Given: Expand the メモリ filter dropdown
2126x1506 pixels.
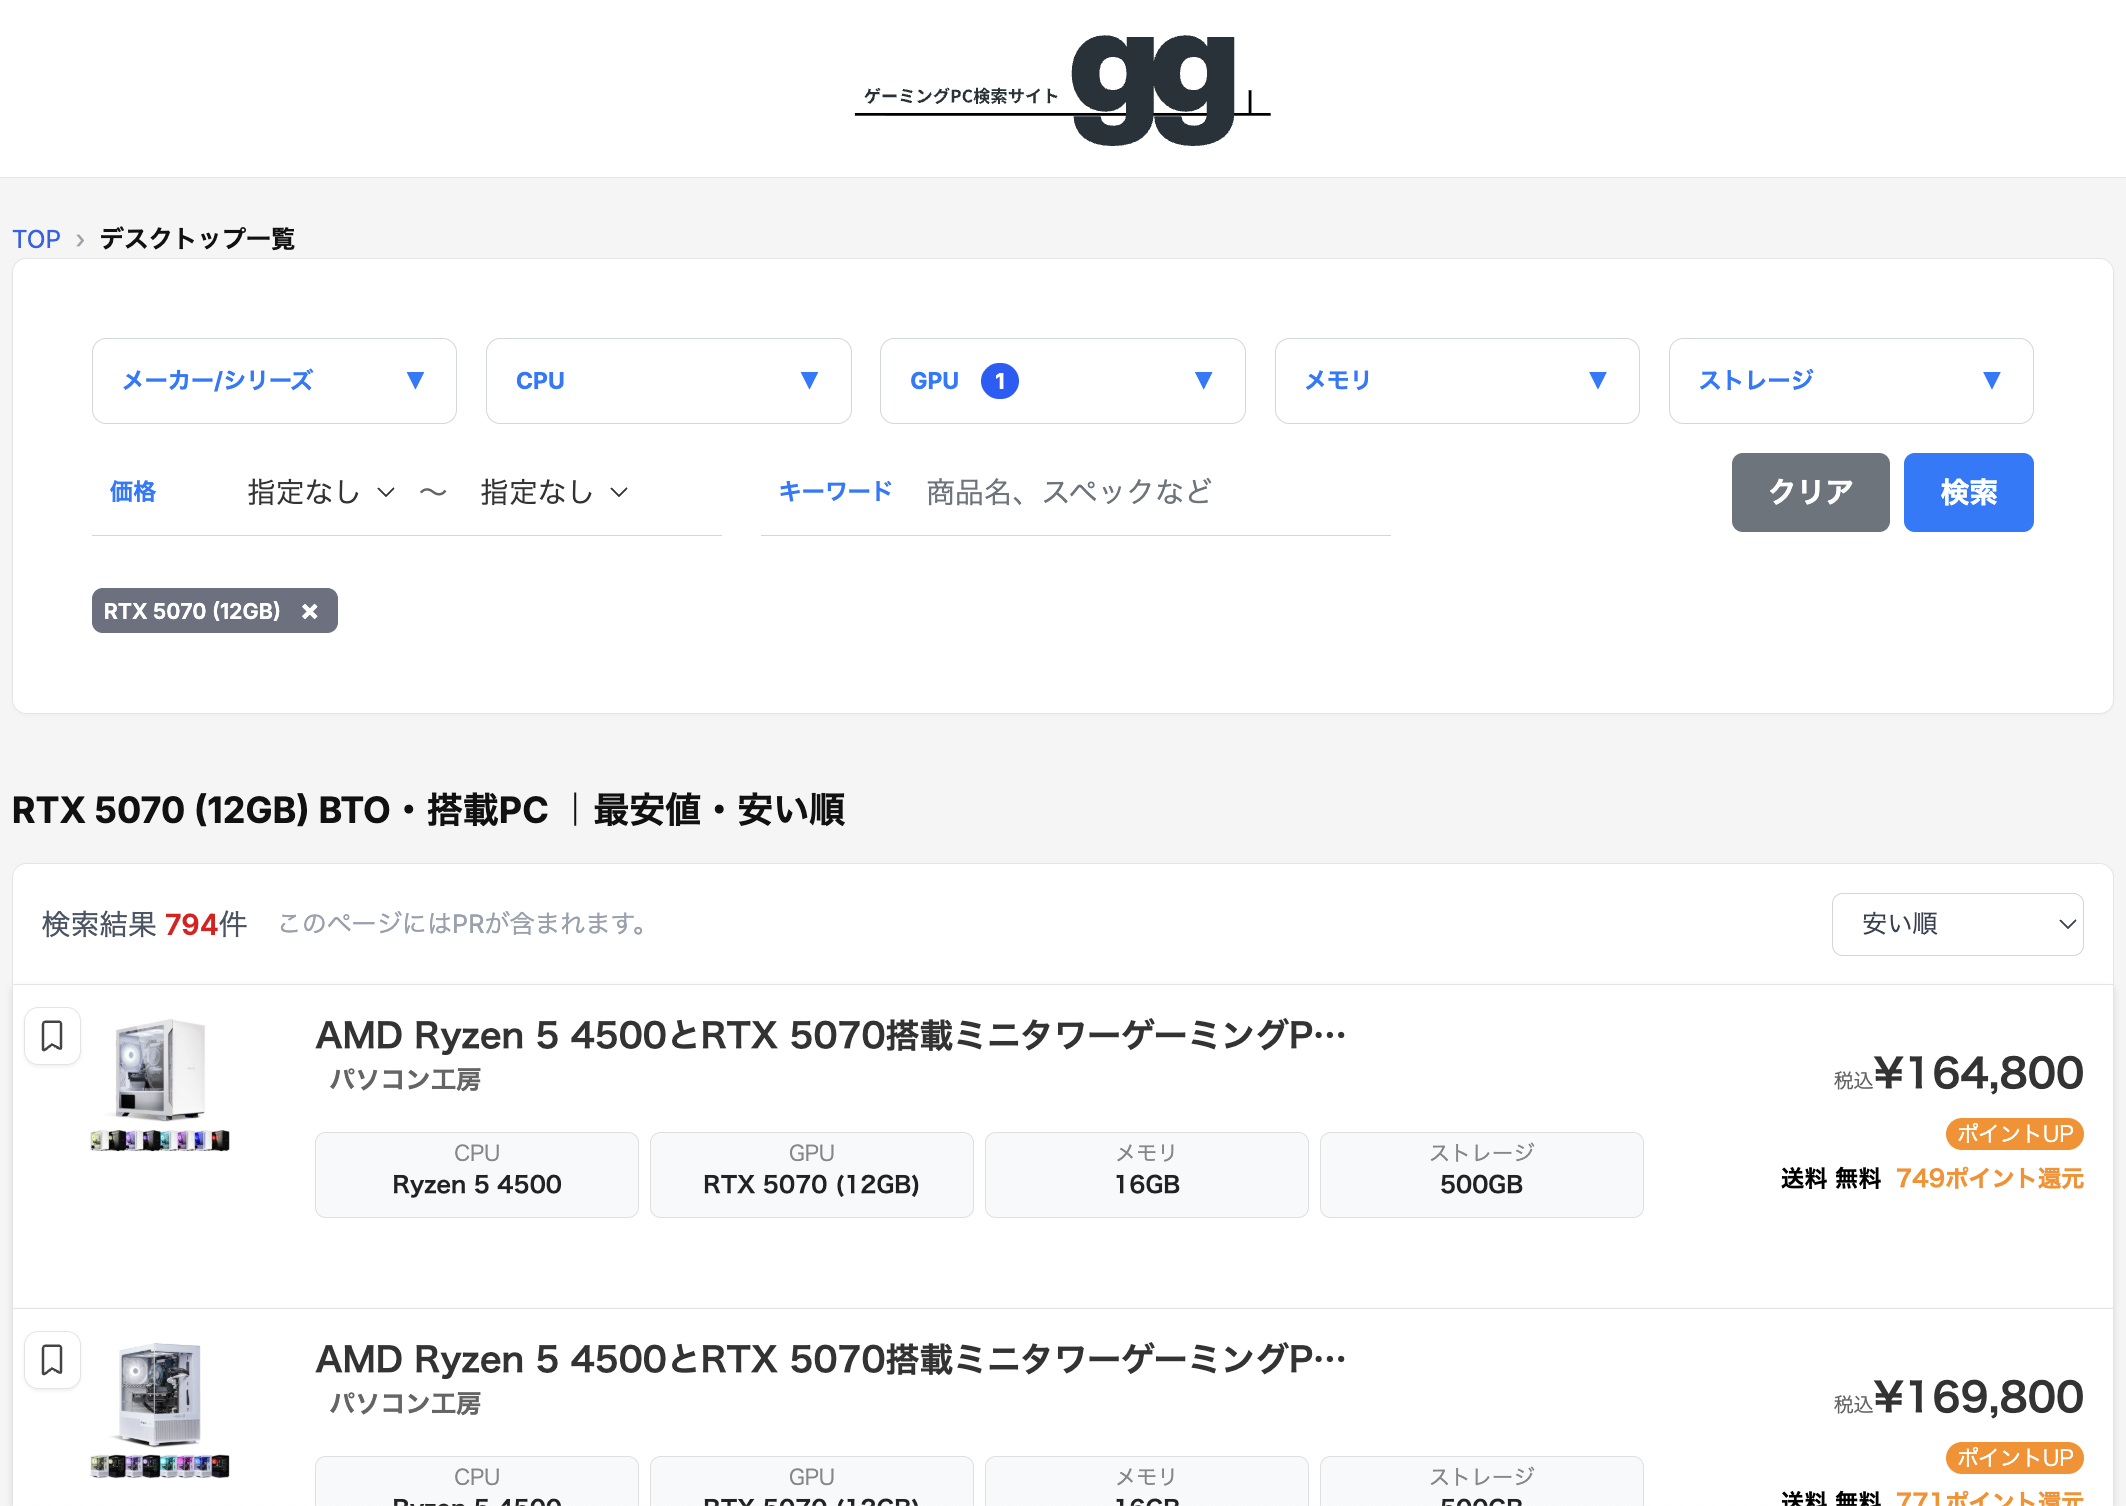Looking at the screenshot, I should point(1456,381).
